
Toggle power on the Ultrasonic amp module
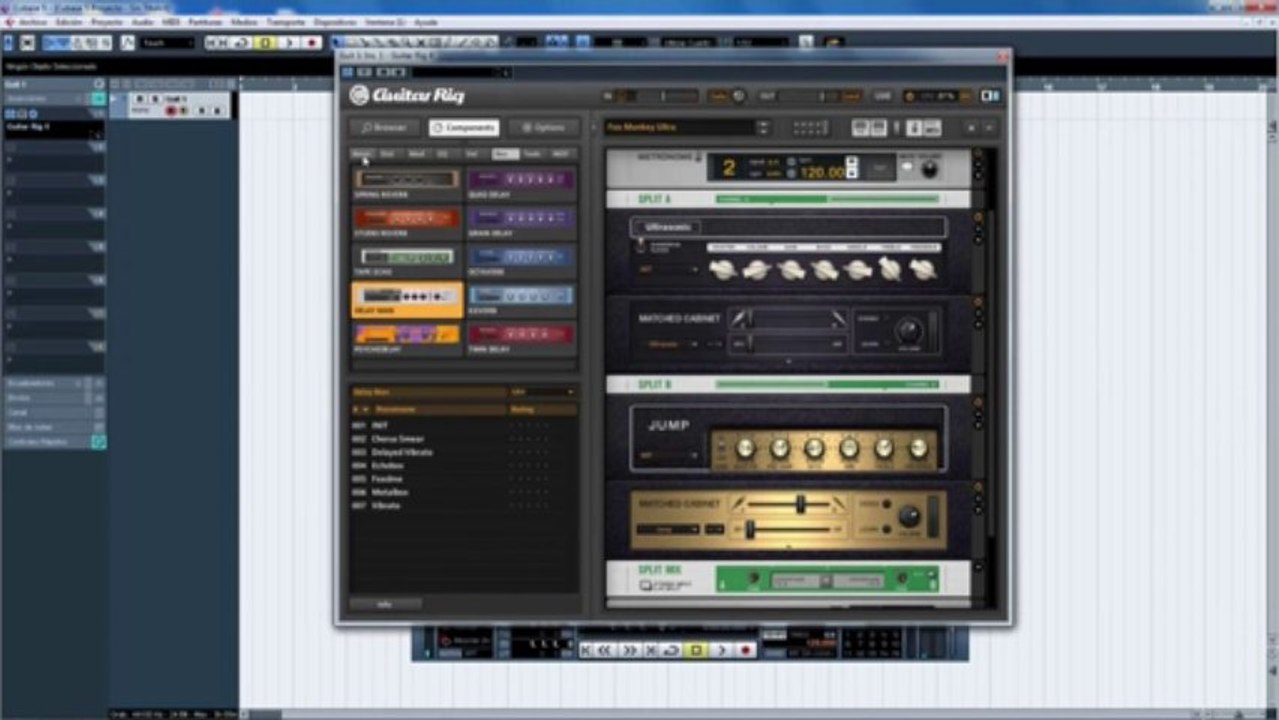(978, 217)
